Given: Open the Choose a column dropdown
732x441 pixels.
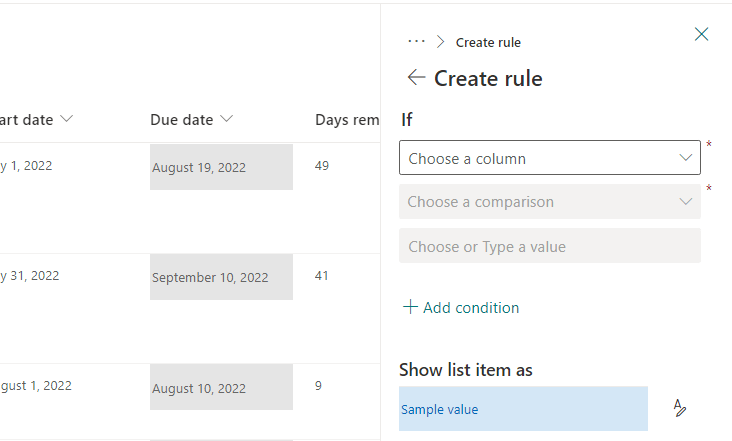Looking at the screenshot, I should pyautogui.click(x=549, y=158).
